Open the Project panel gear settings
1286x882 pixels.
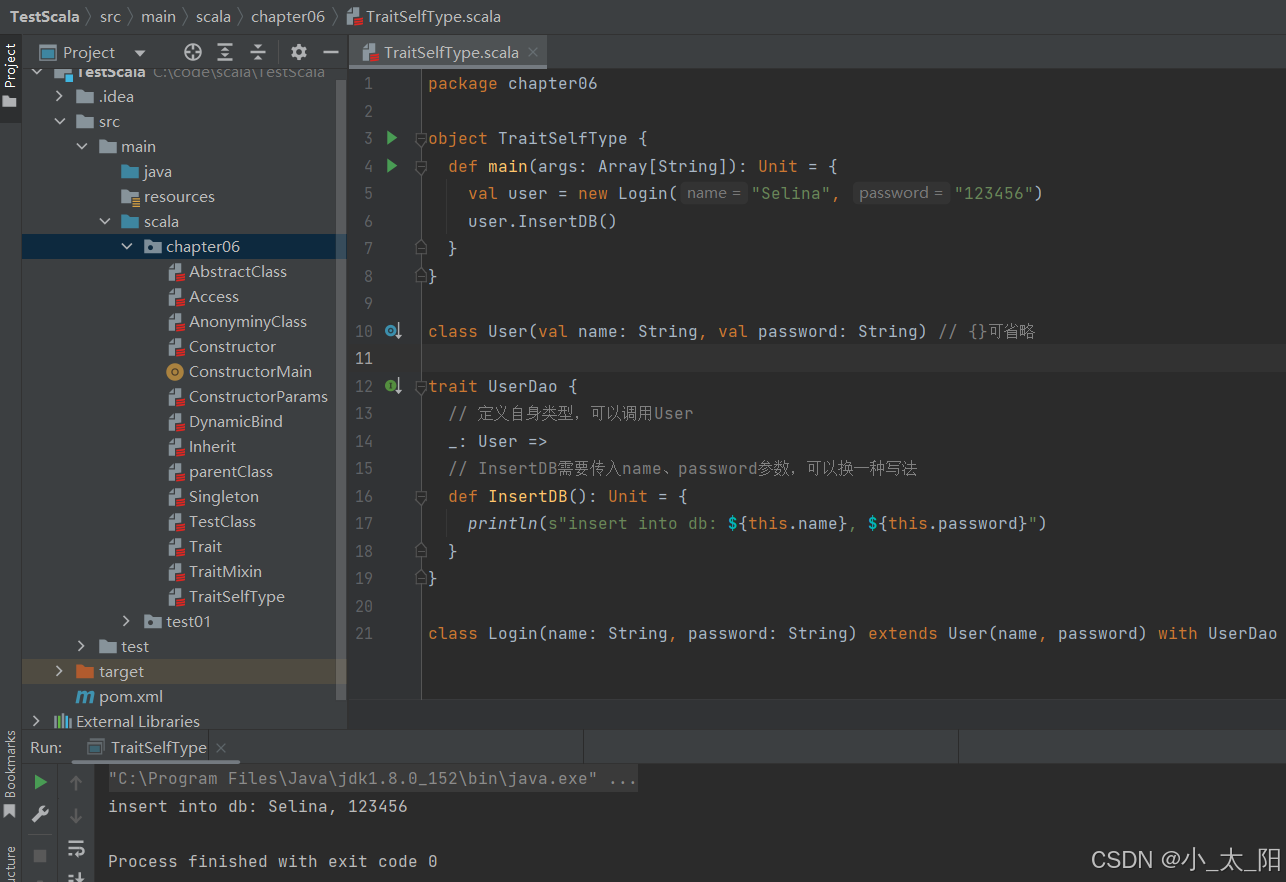coord(299,52)
